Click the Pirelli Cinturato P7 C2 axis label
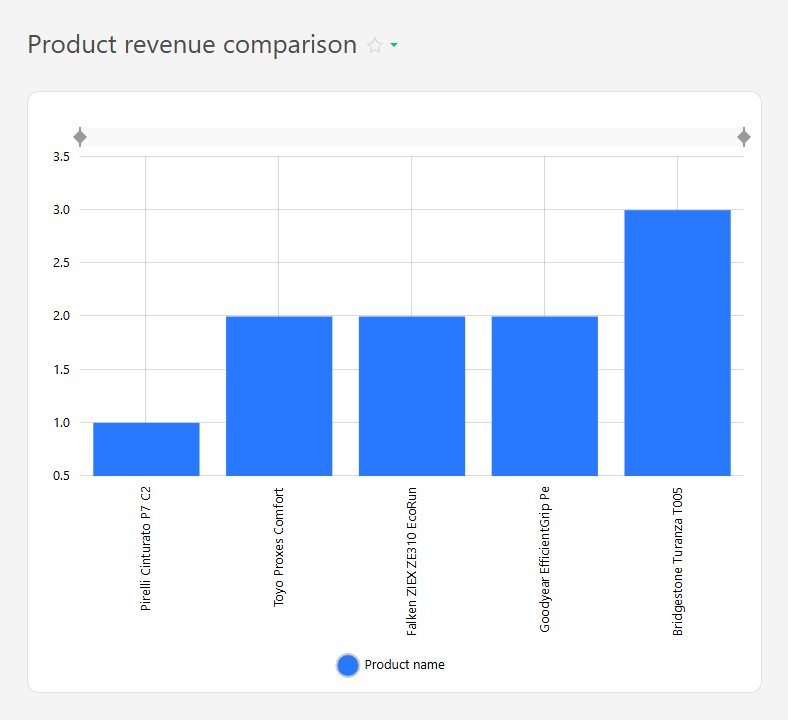The width and height of the screenshot is (788, 720). pyautogui.click(x=146, y=549)
